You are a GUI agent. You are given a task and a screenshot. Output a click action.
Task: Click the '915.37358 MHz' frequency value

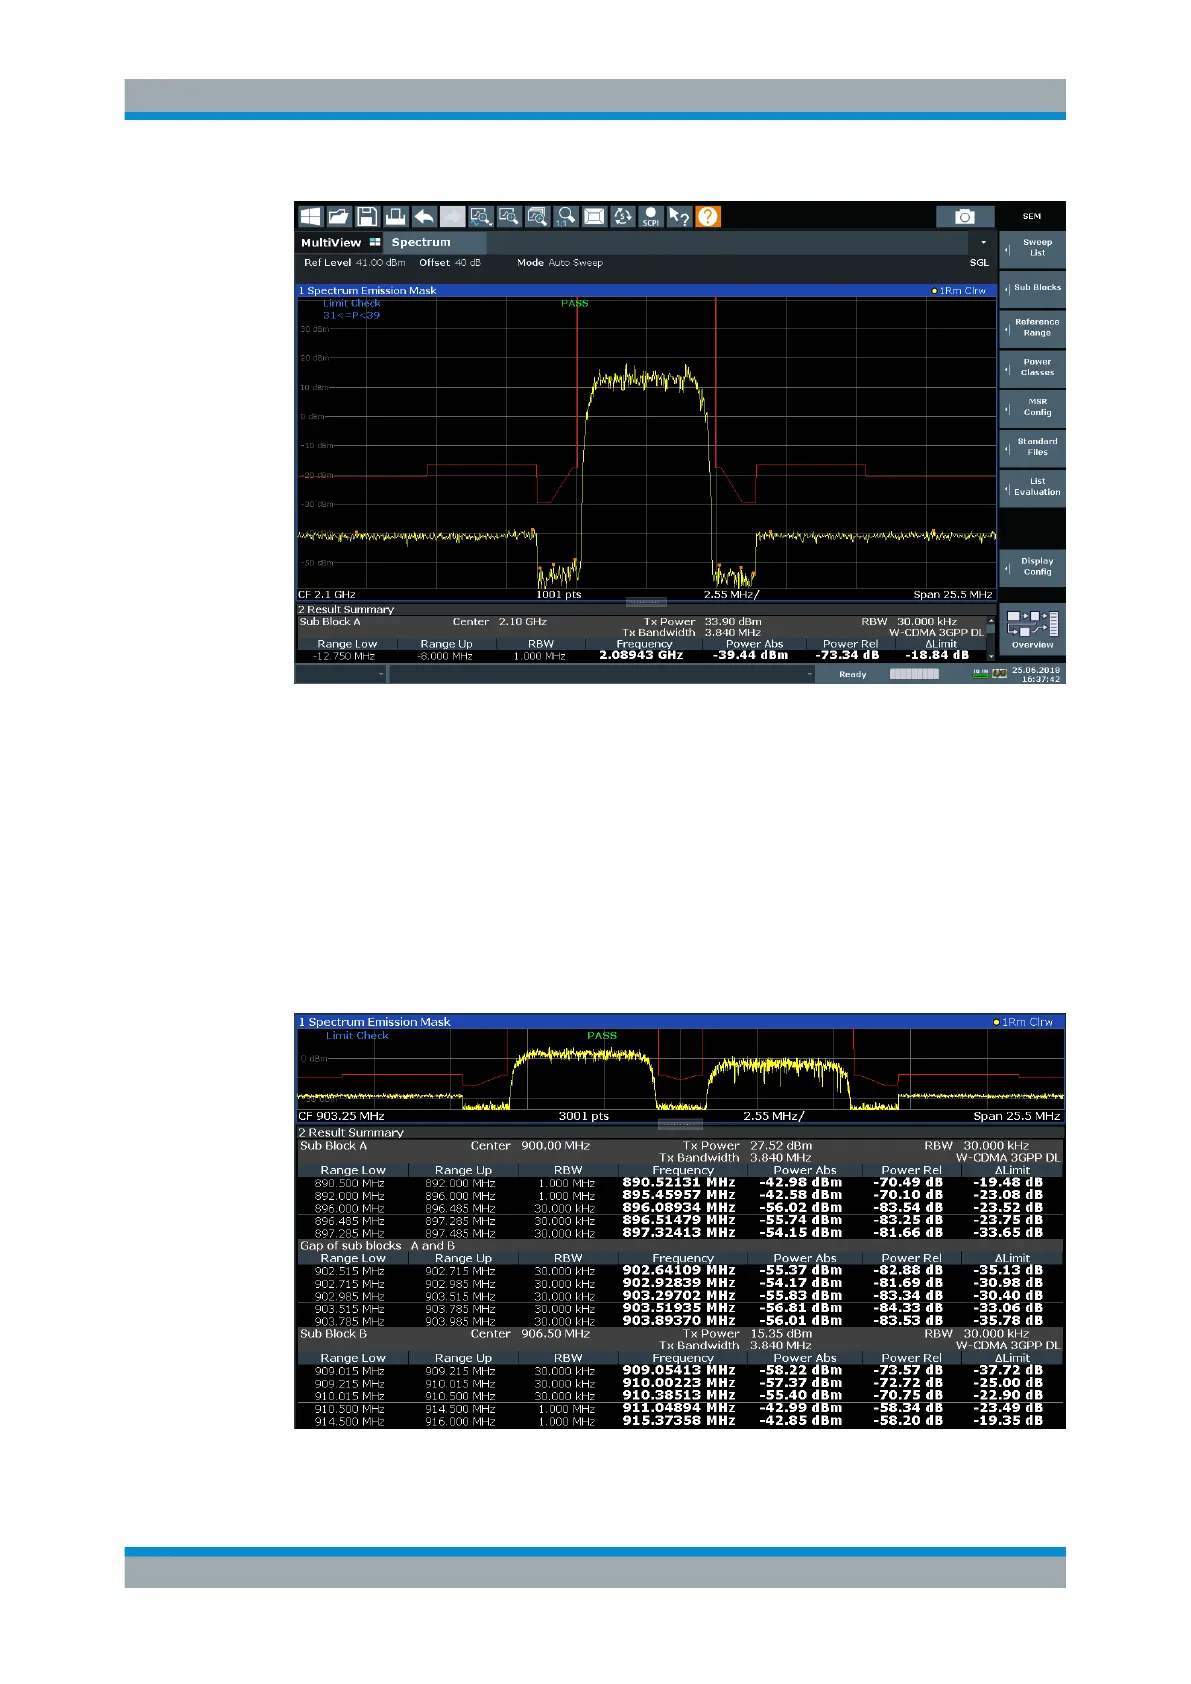click(678, 1421)
